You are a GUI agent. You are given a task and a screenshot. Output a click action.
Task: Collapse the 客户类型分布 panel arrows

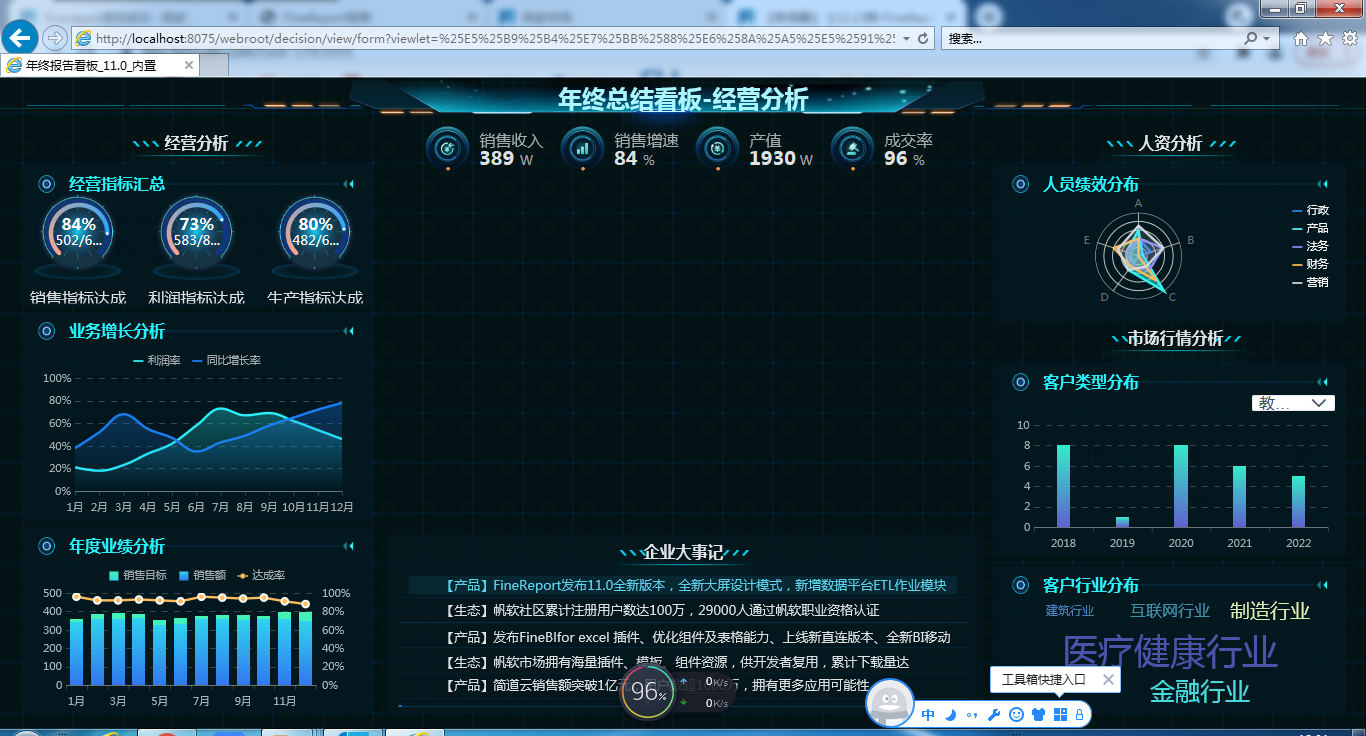pos(1323,382)
